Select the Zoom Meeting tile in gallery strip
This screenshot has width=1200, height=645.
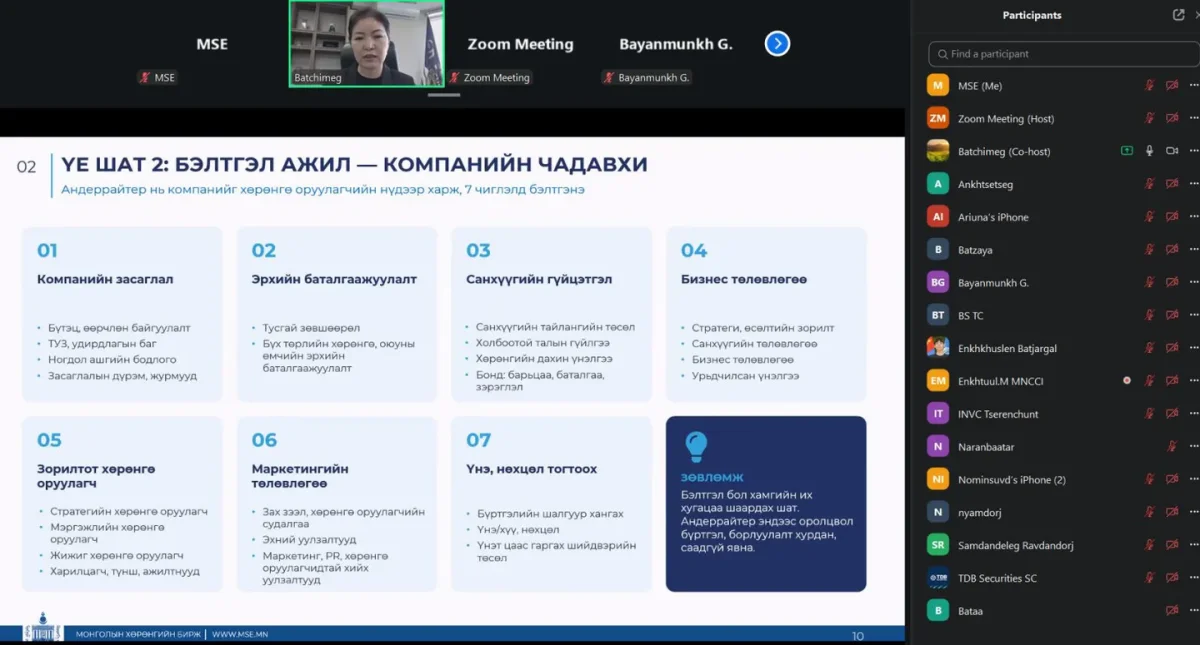tap(521, 44)
